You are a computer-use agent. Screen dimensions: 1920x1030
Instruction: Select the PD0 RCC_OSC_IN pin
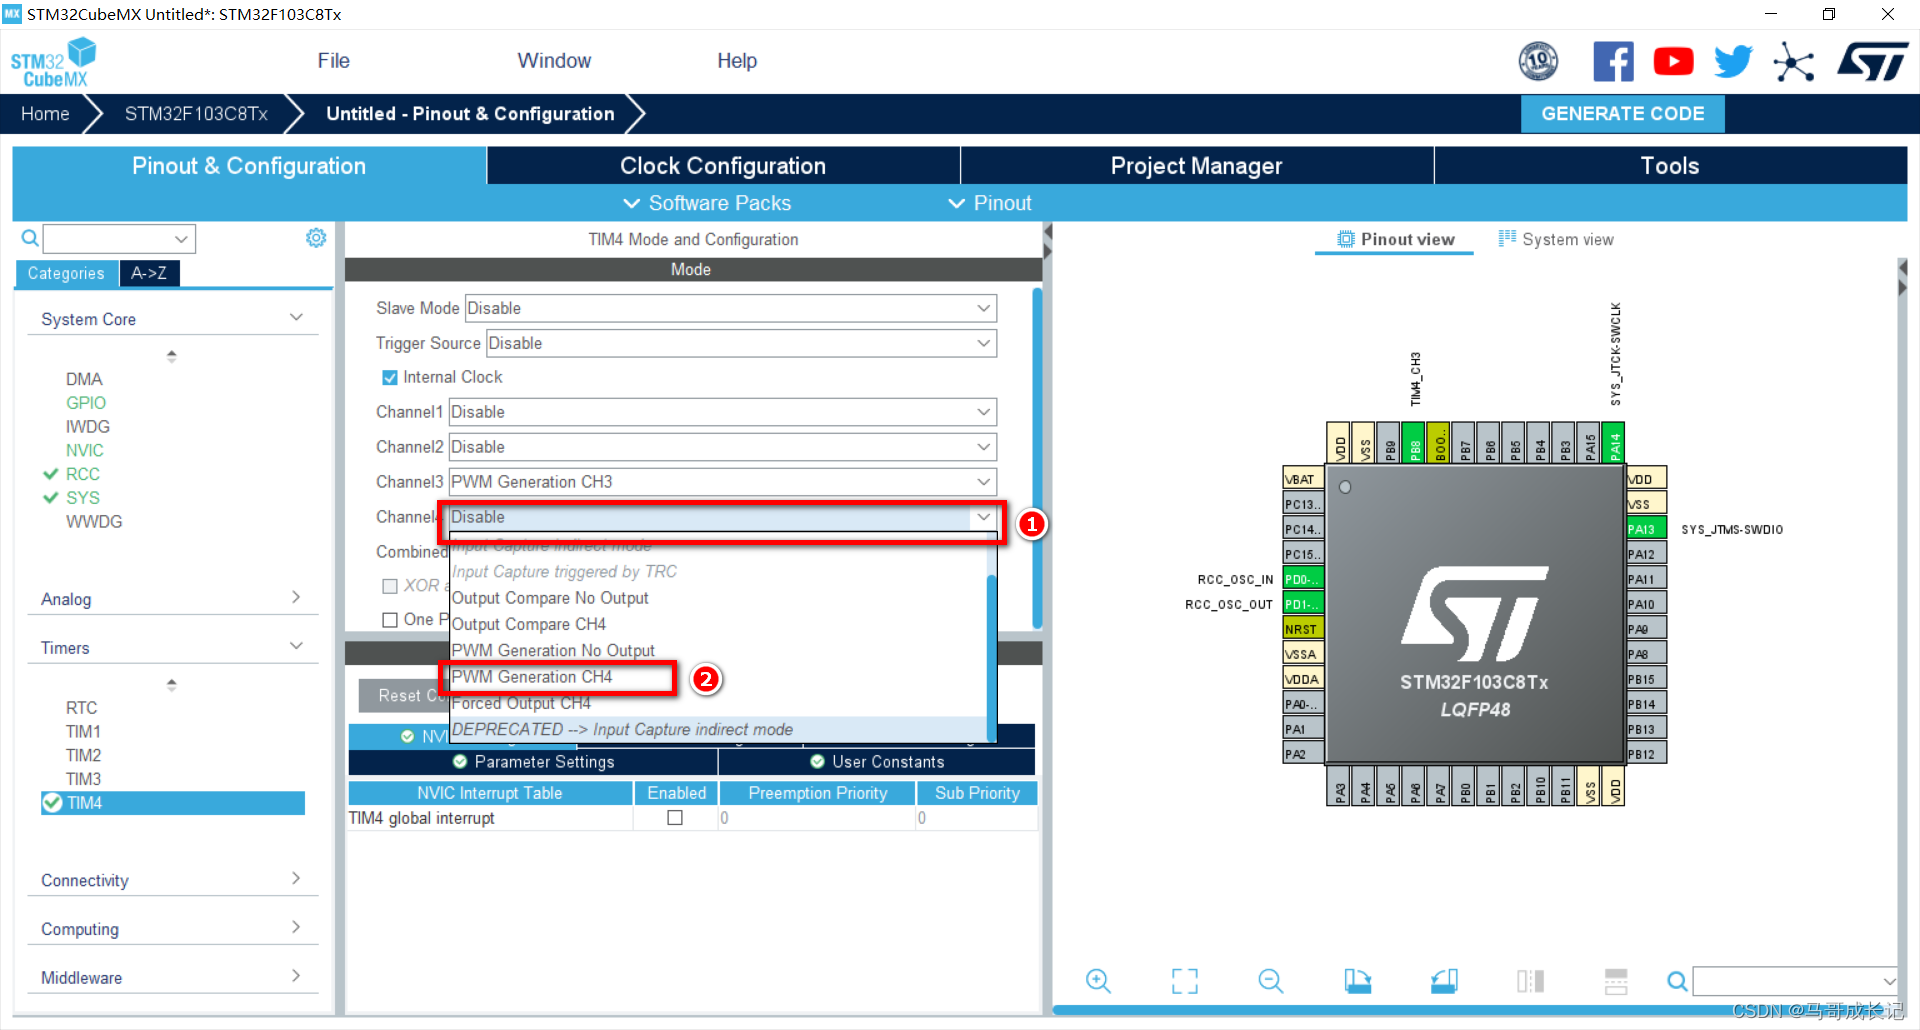1303,579
